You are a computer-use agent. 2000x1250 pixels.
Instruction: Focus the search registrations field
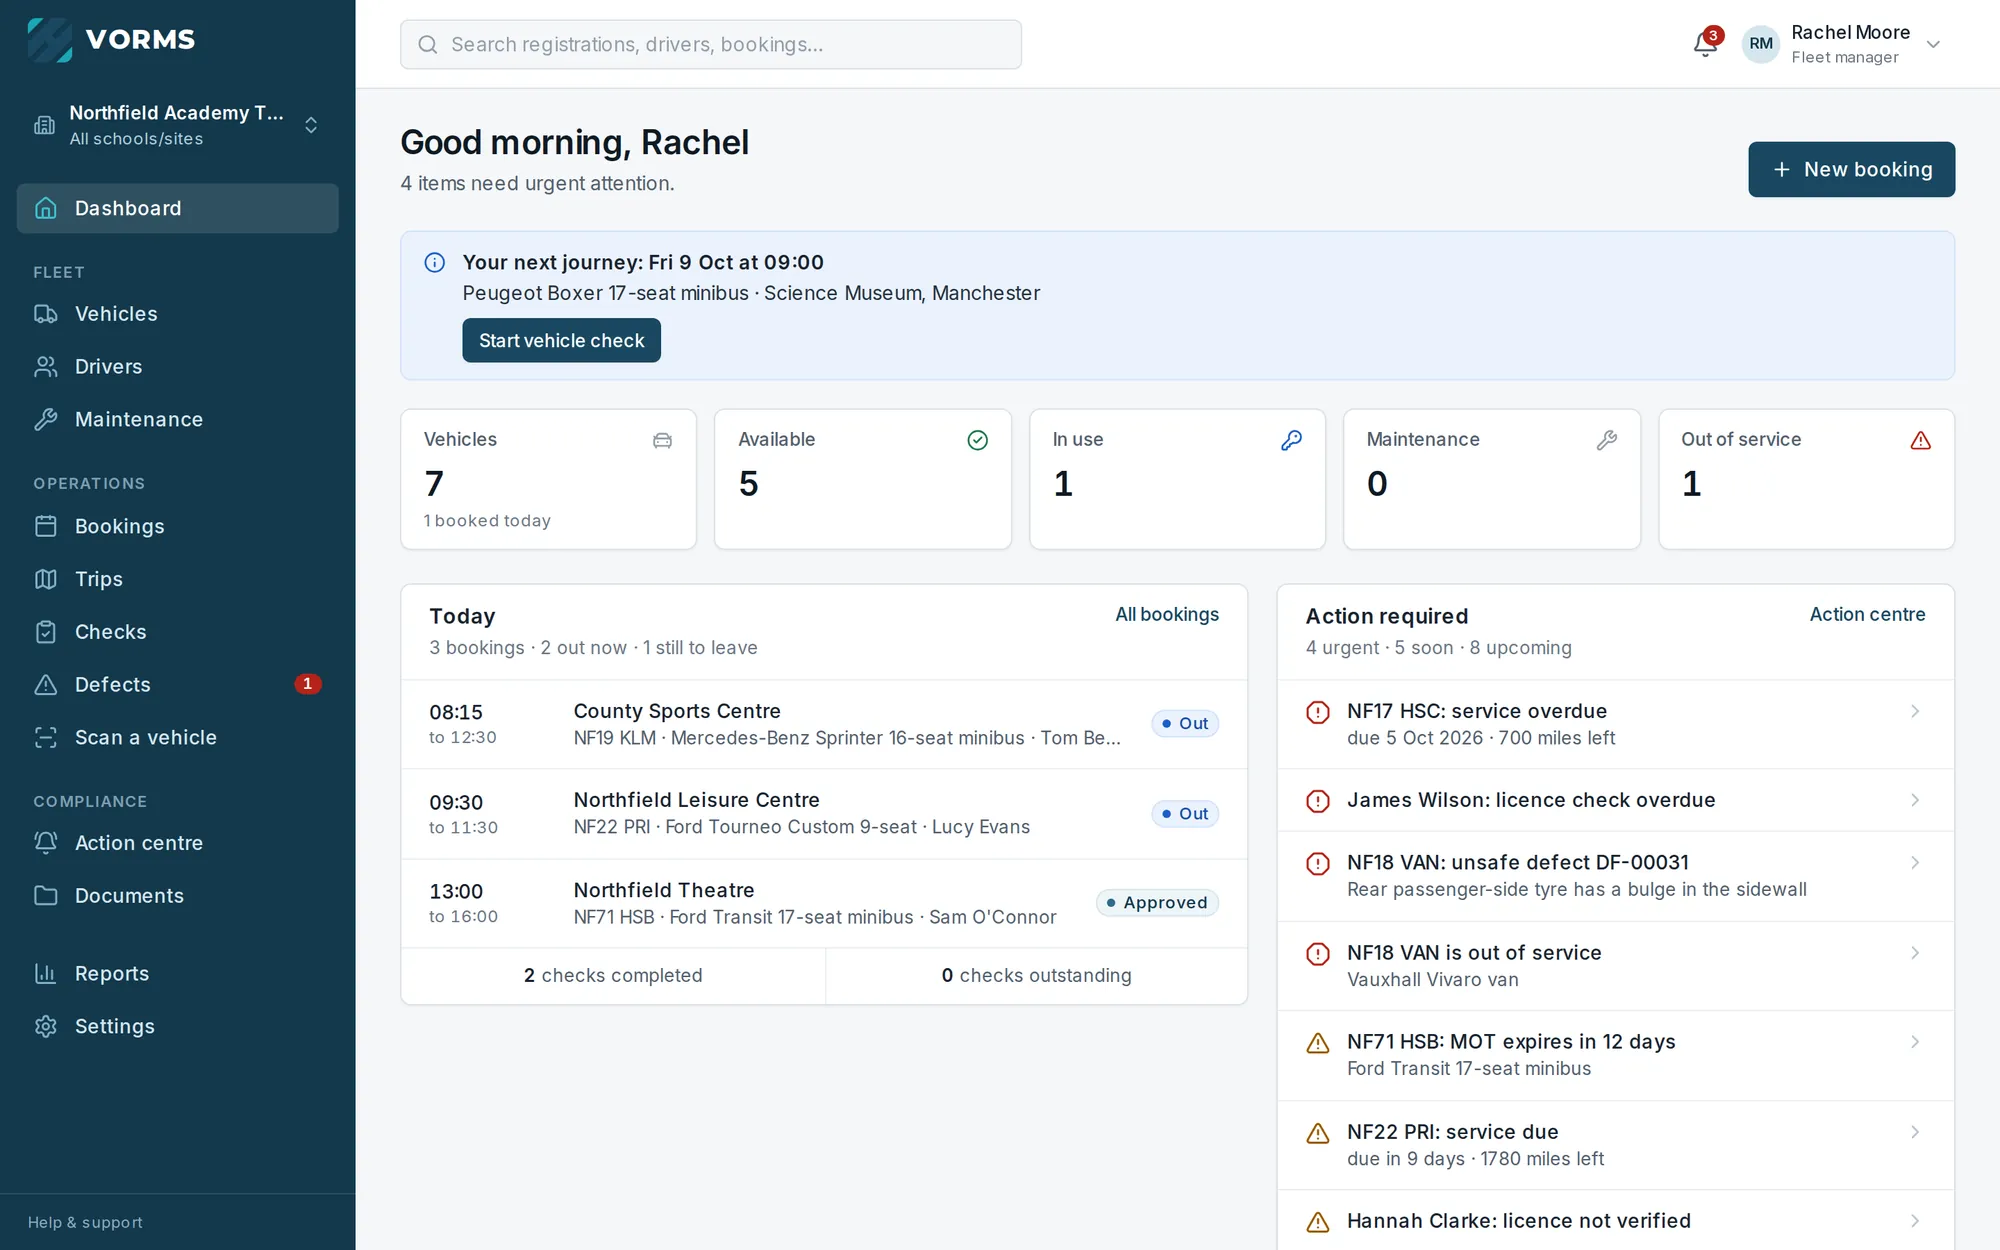710,44
